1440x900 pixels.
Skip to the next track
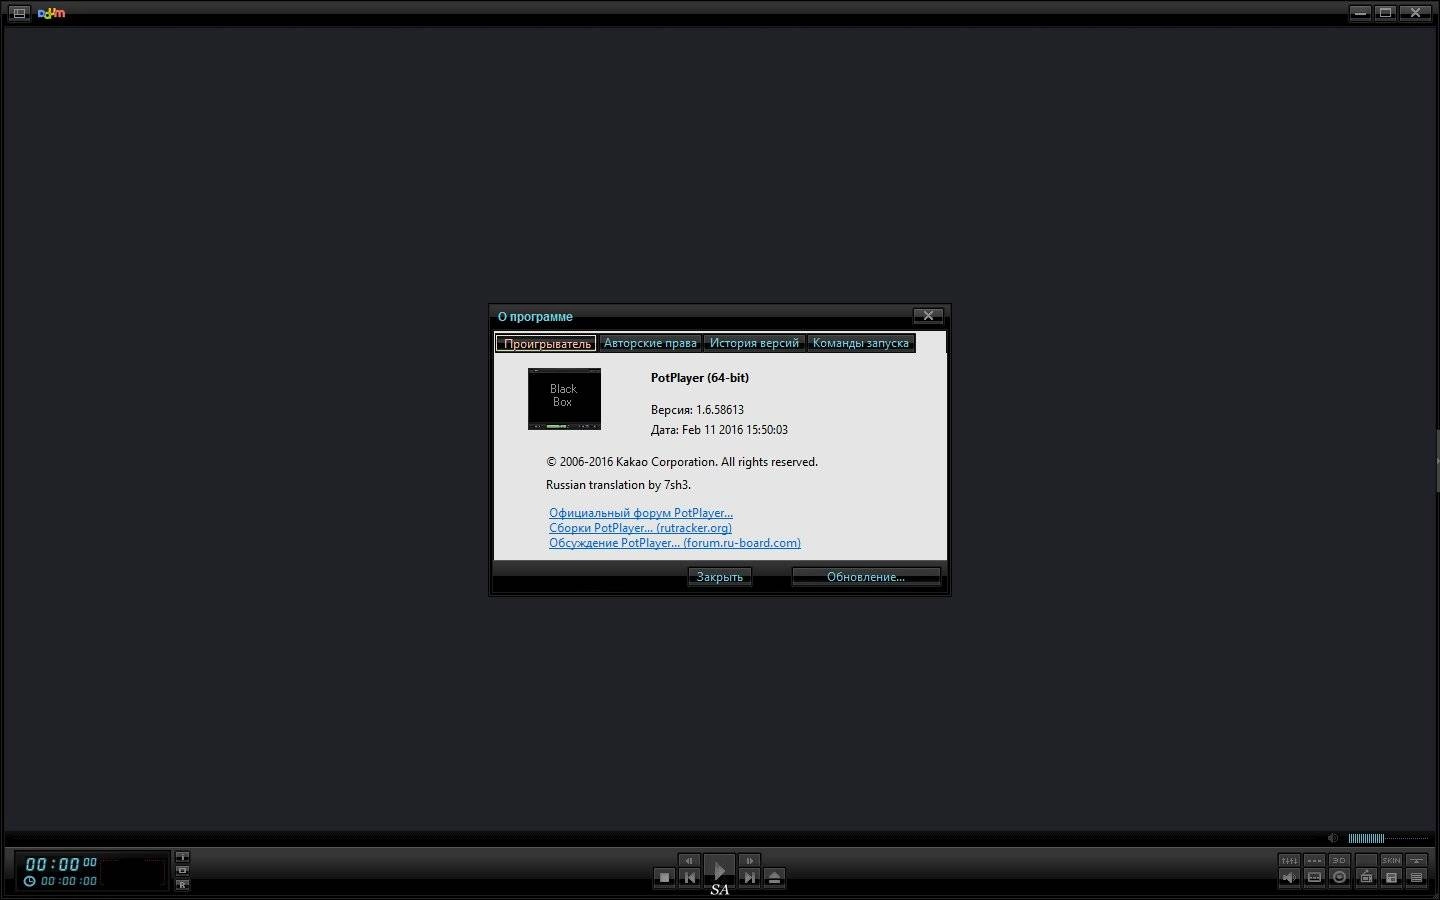tap(749, 877)
